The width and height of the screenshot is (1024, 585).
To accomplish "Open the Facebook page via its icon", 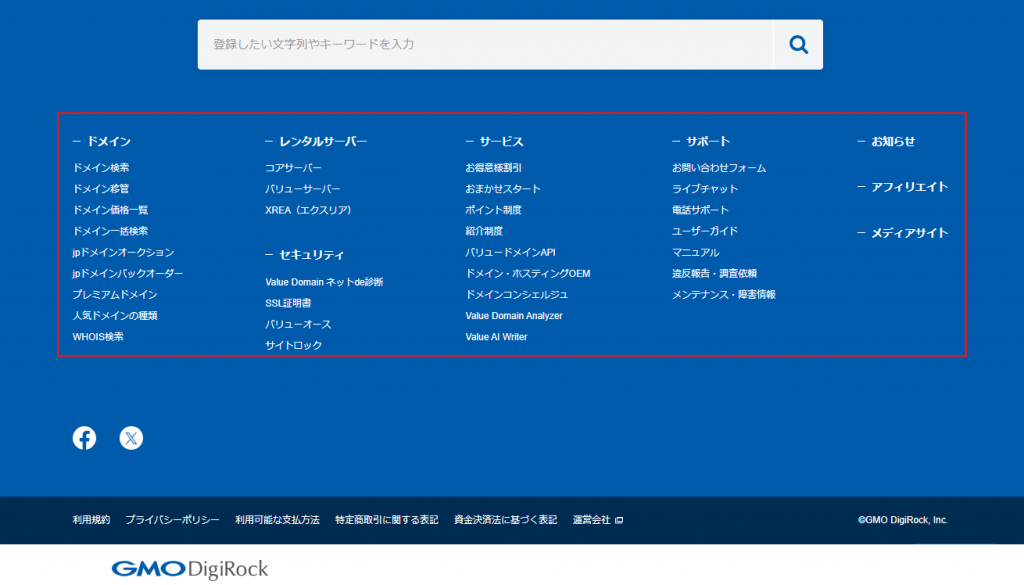I will [84, 437].
